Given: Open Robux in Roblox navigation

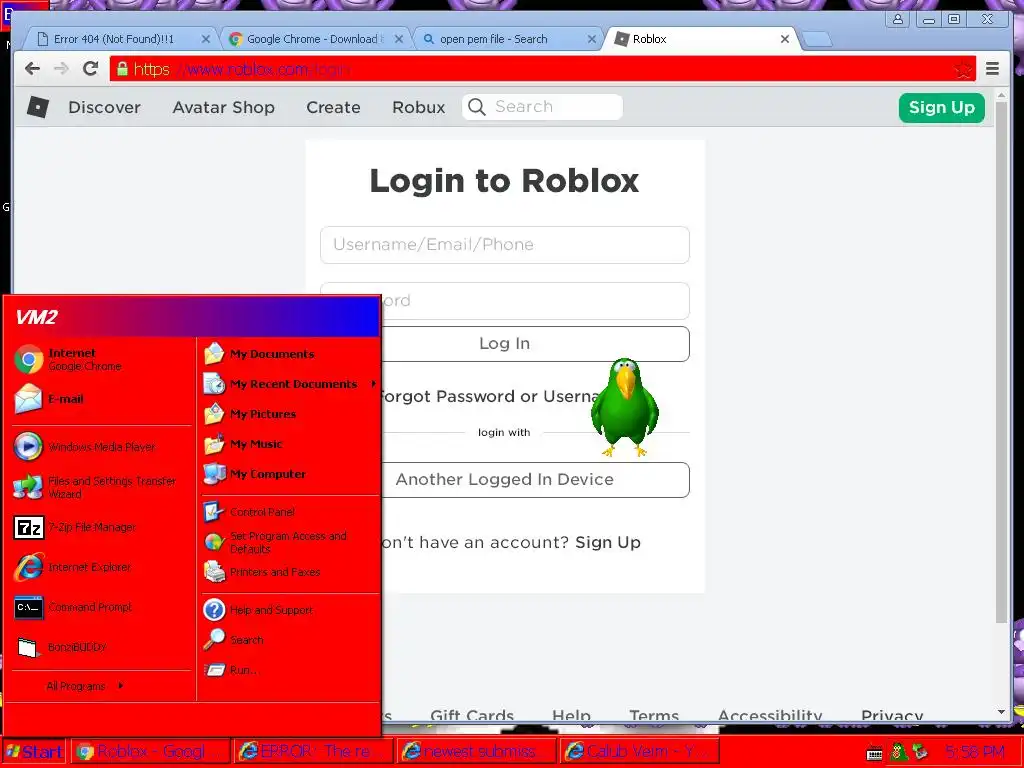Looking at the screenshot, I should [419, 107].
